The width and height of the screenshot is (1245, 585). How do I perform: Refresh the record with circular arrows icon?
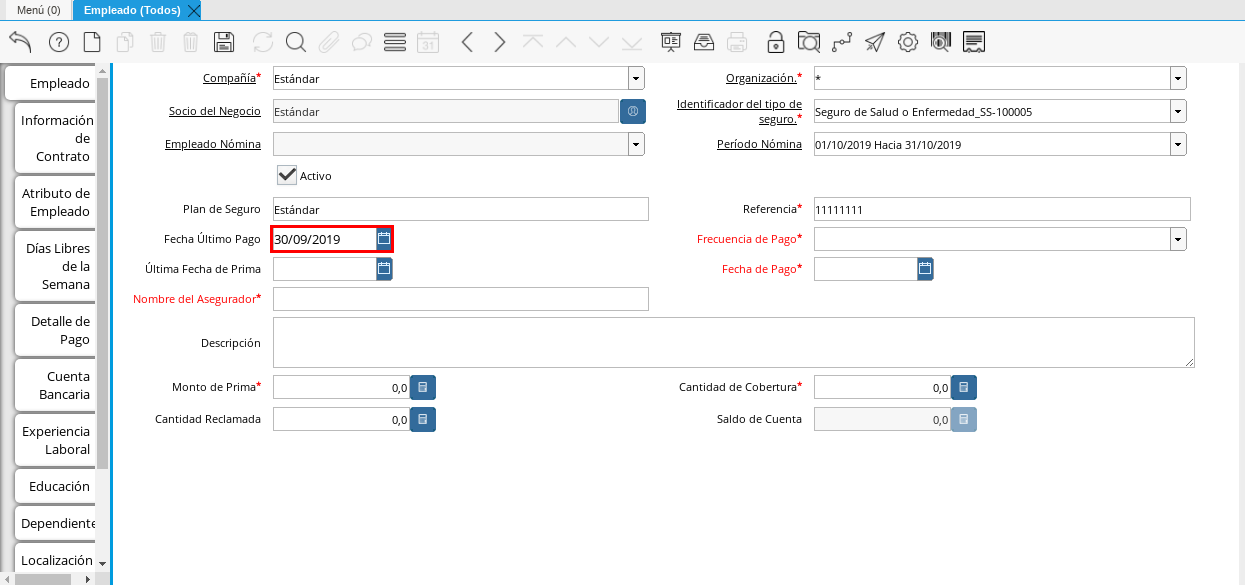tap(262, 42)
